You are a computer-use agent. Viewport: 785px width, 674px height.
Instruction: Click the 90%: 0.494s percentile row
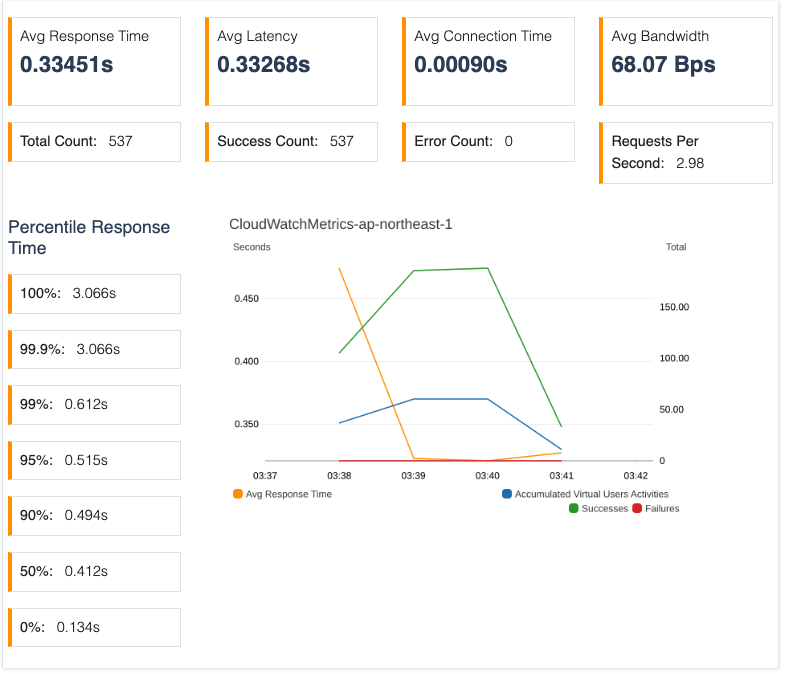[x=95, y=516]
